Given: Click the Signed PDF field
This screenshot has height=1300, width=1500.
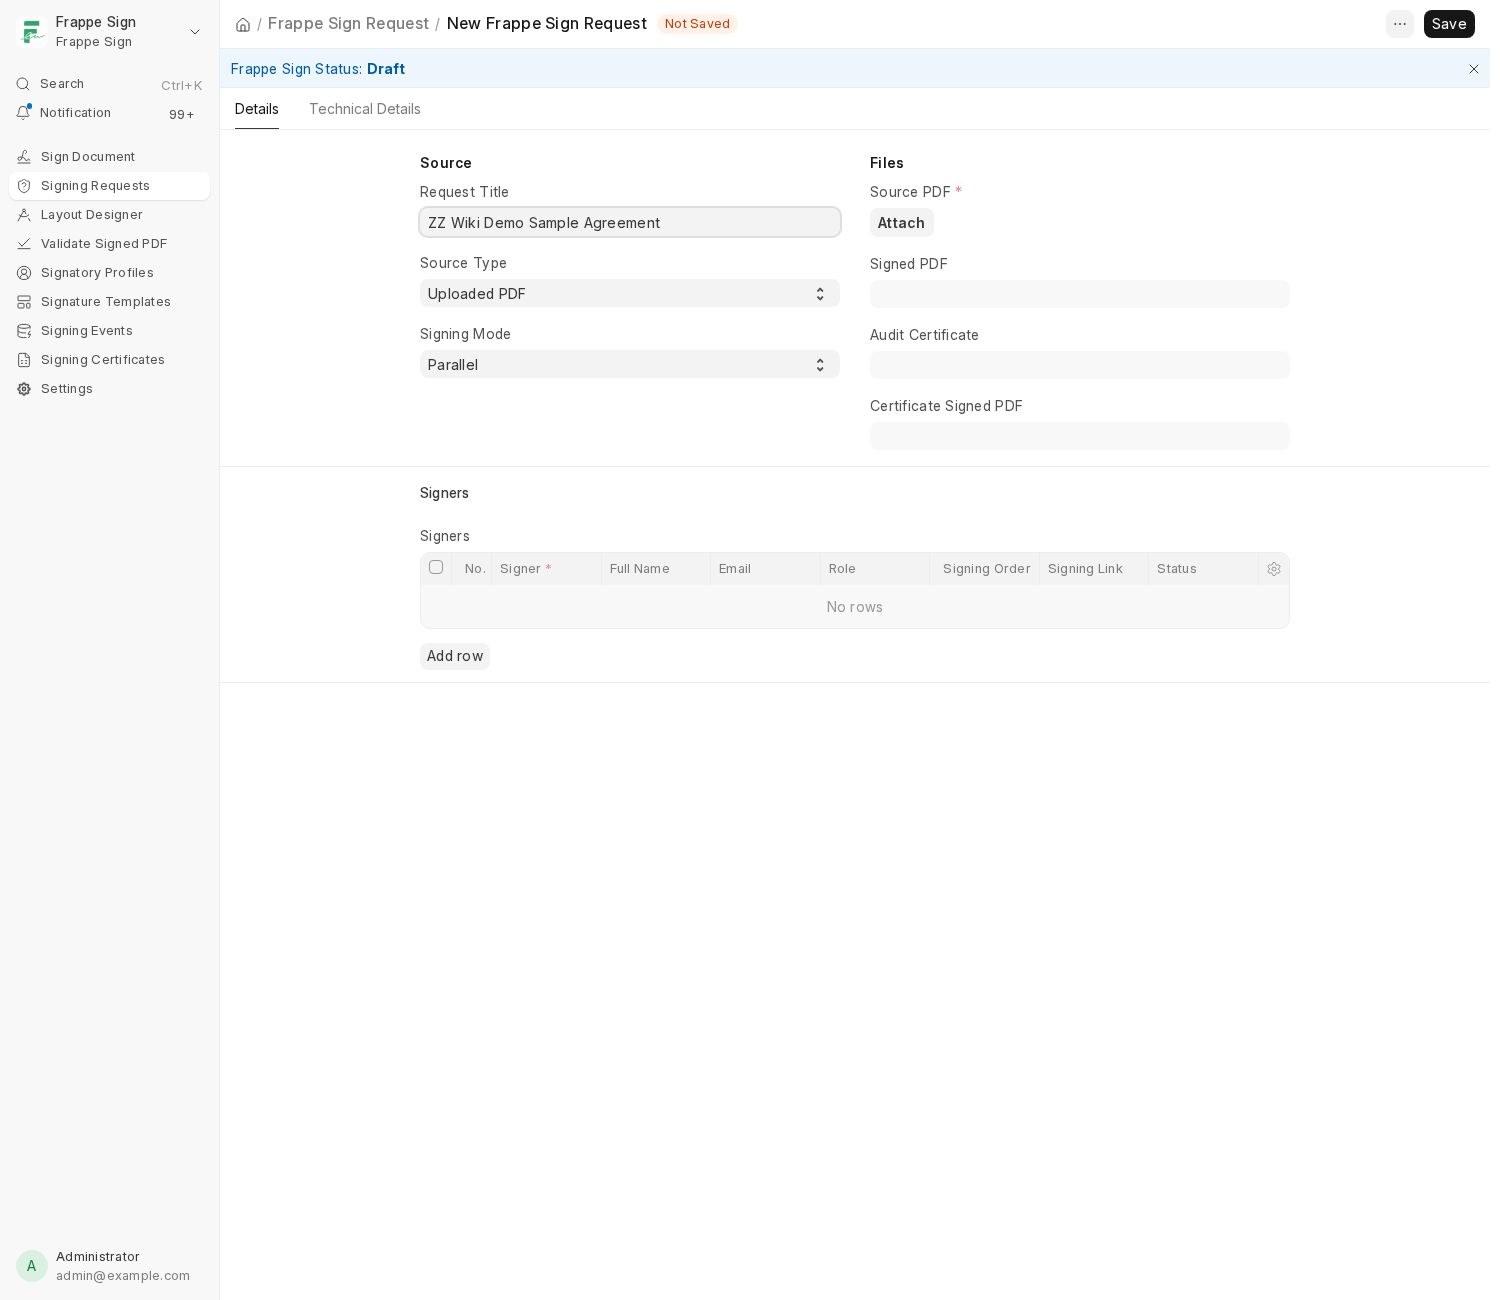Looking at the screenshot, I should (x=1080, y=294).
